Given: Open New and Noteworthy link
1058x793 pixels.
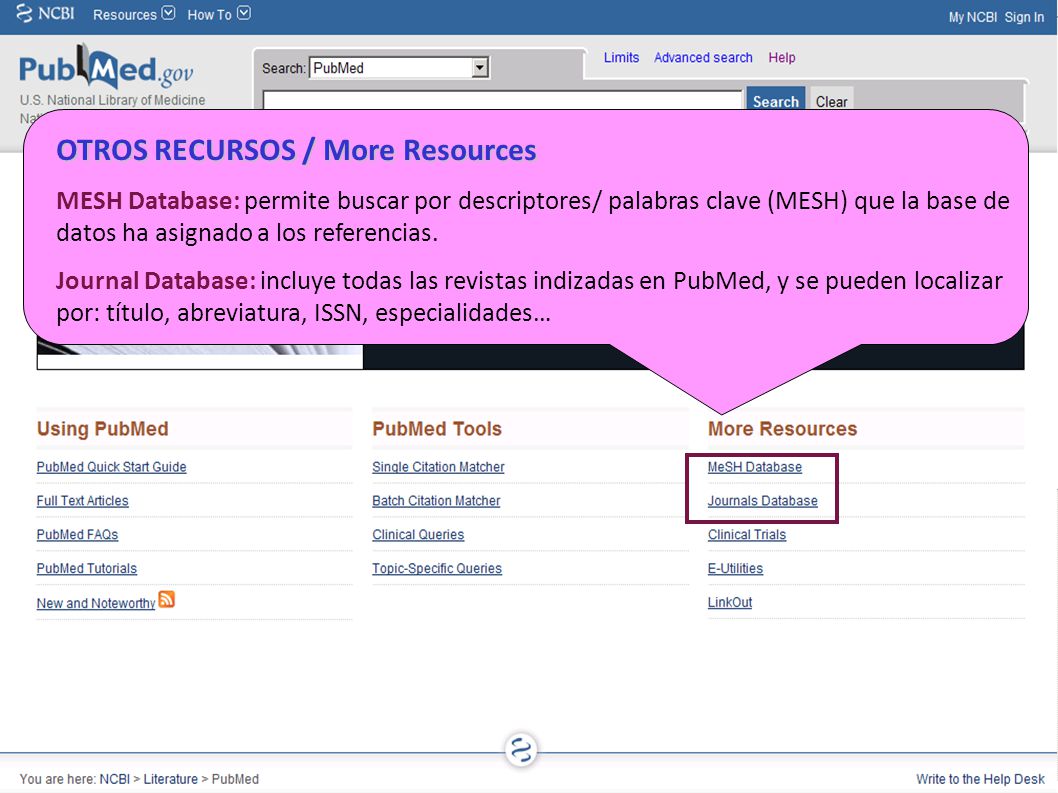Looking at the screenshot, I should click(96, 603).
